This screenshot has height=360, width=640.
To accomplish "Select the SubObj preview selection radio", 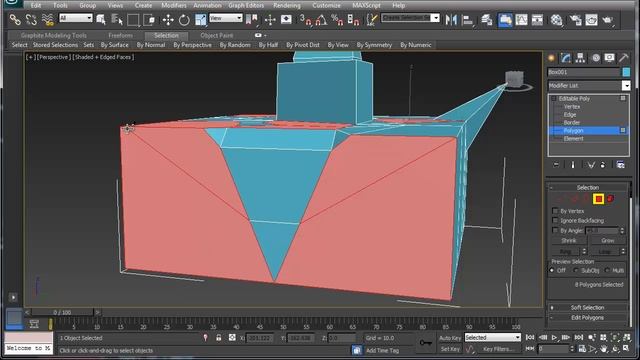I will pyautogui.click(x=576, y=270).
